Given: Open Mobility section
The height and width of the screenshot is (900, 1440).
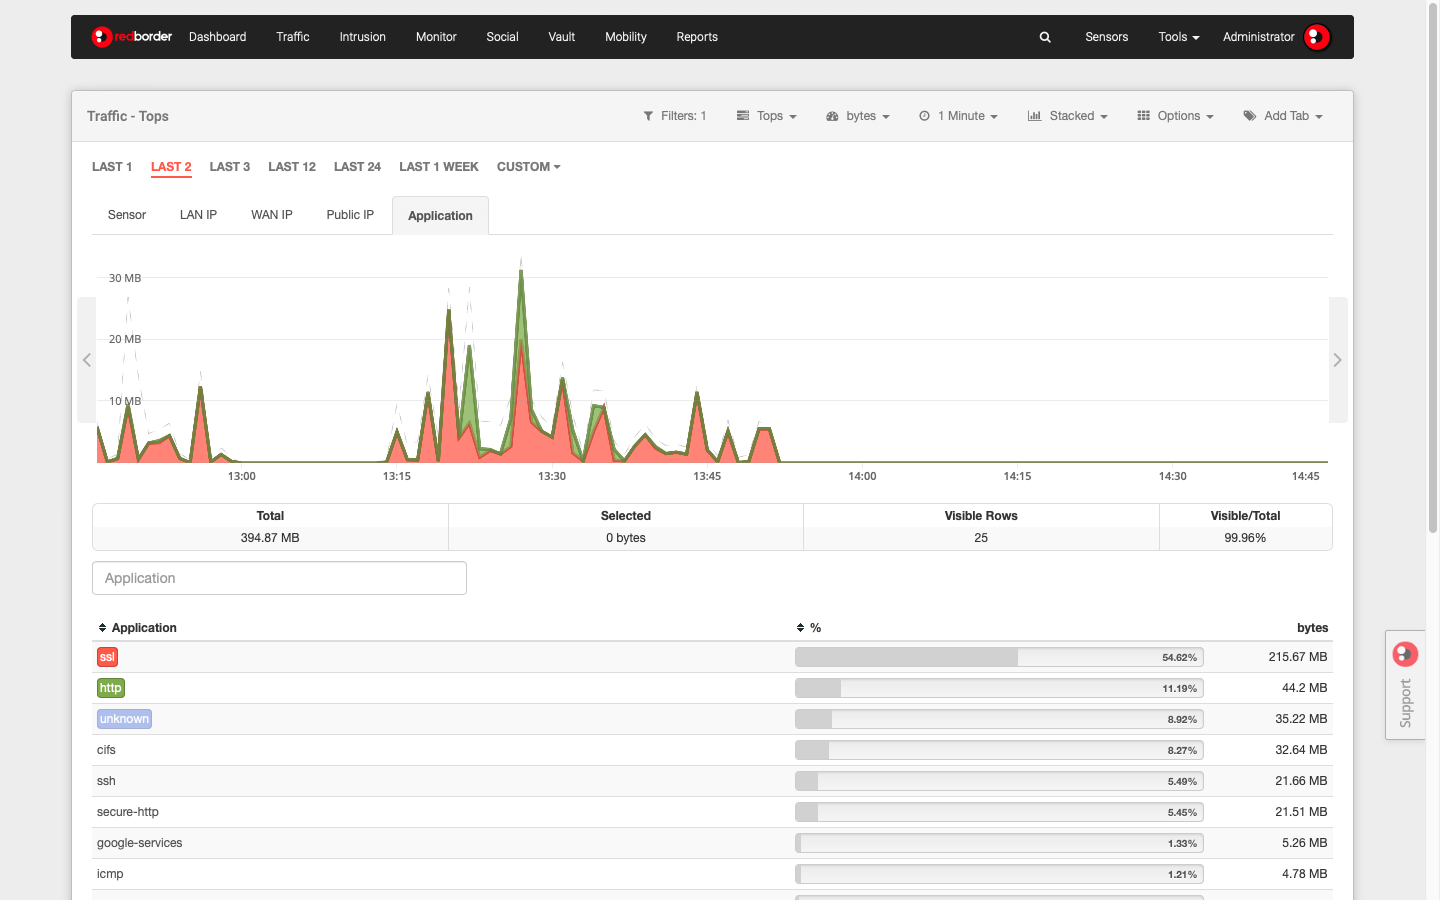Looking at the screenshot, I should pos(626,37).
